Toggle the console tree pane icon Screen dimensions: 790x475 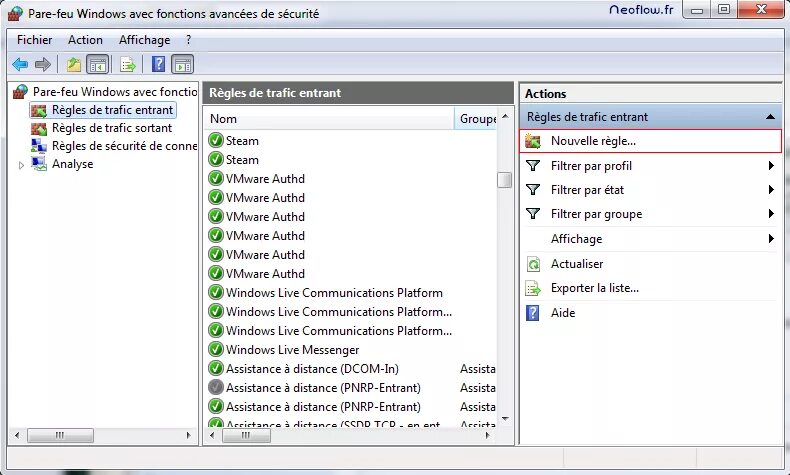pos(98,64)
